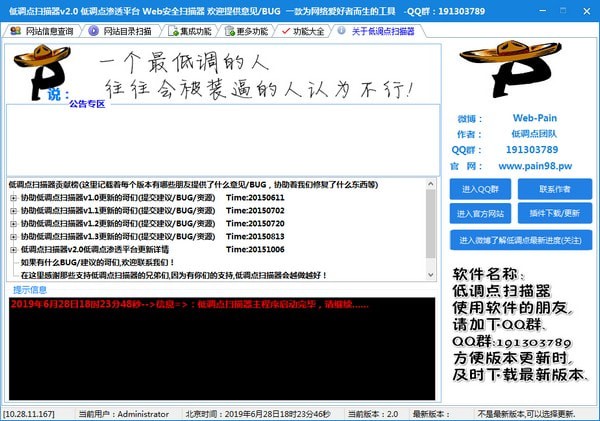This screenshot has width=600, height=421.
Task: Expand the v1.1 contributors tree node
Action: [x=13, y=211]
